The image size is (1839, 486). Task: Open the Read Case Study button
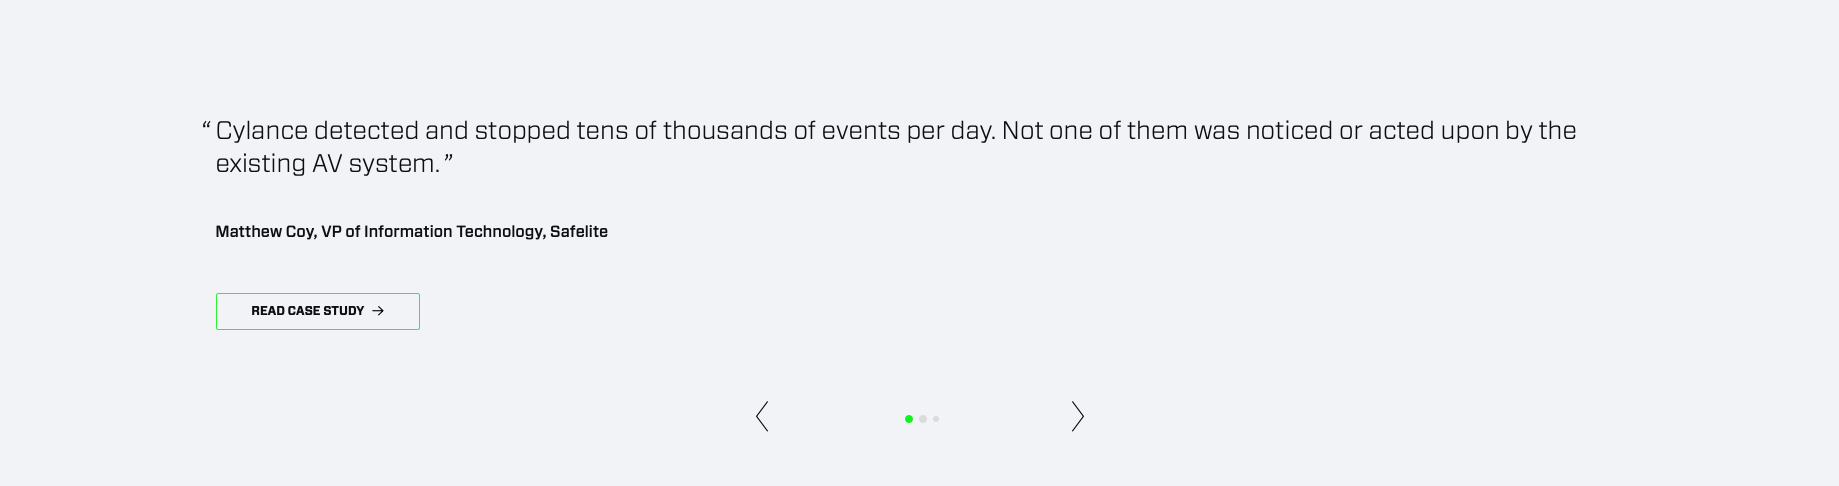click(x=317, y=311)
